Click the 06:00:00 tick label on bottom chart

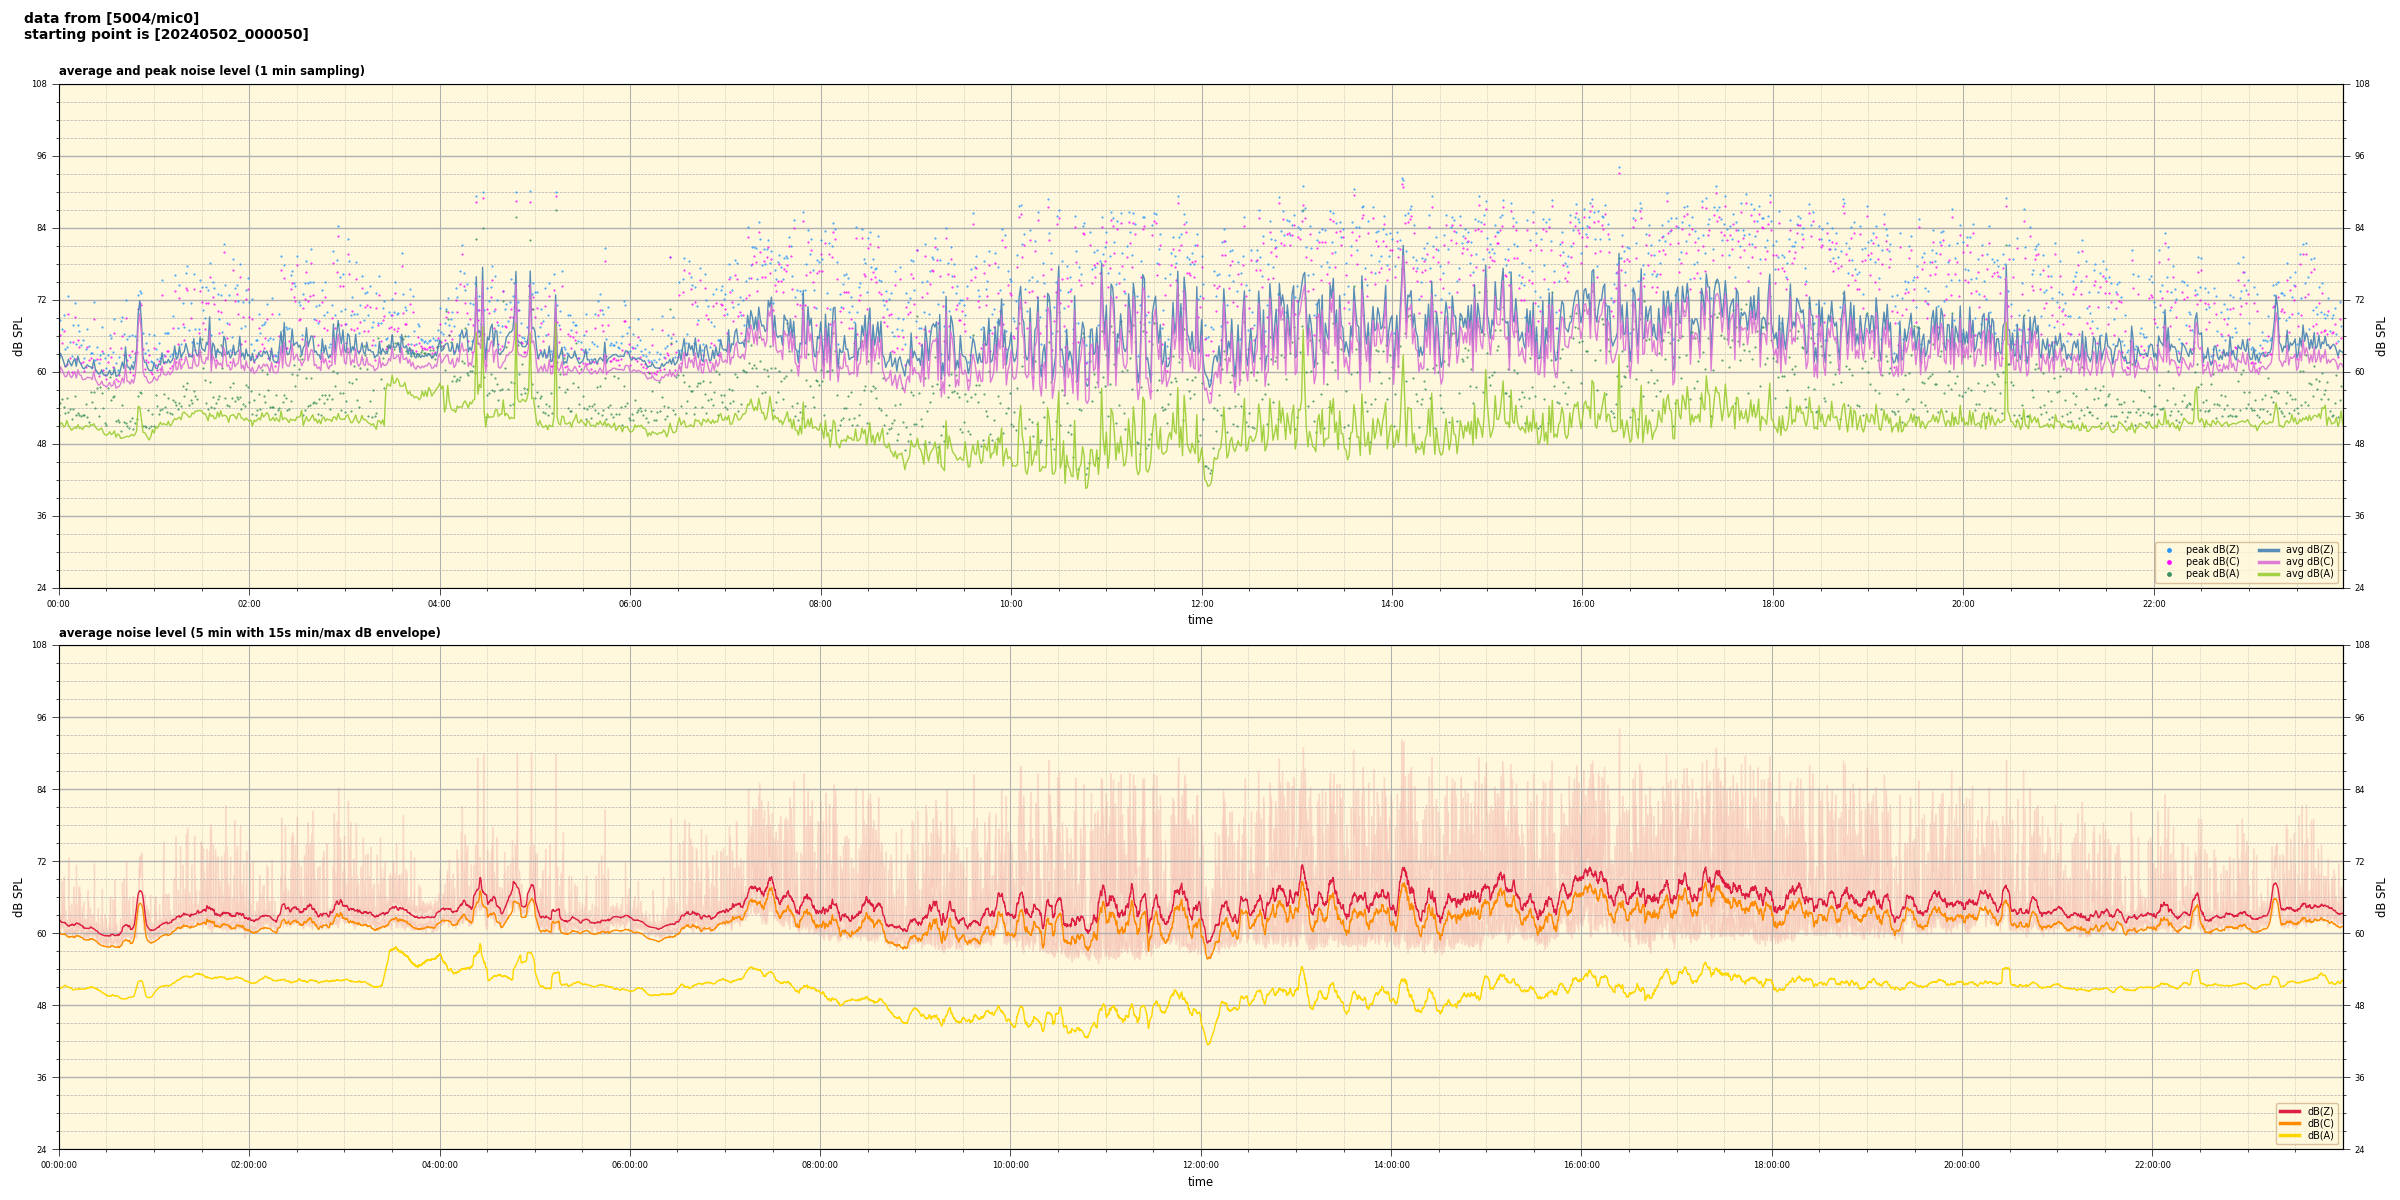[630, 1165]
